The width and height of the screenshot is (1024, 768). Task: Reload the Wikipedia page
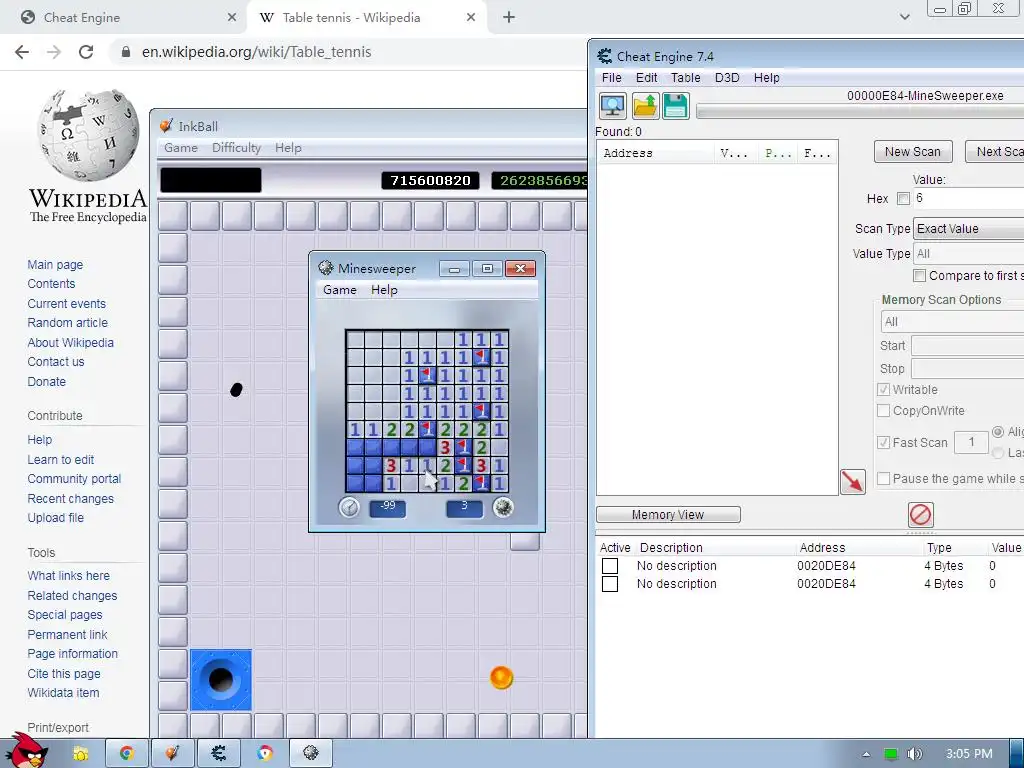click(x=86, y=52)
